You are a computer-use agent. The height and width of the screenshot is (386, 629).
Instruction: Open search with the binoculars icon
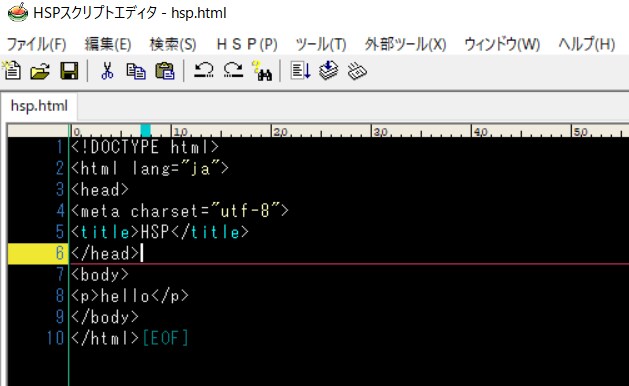tap(262, 71)
